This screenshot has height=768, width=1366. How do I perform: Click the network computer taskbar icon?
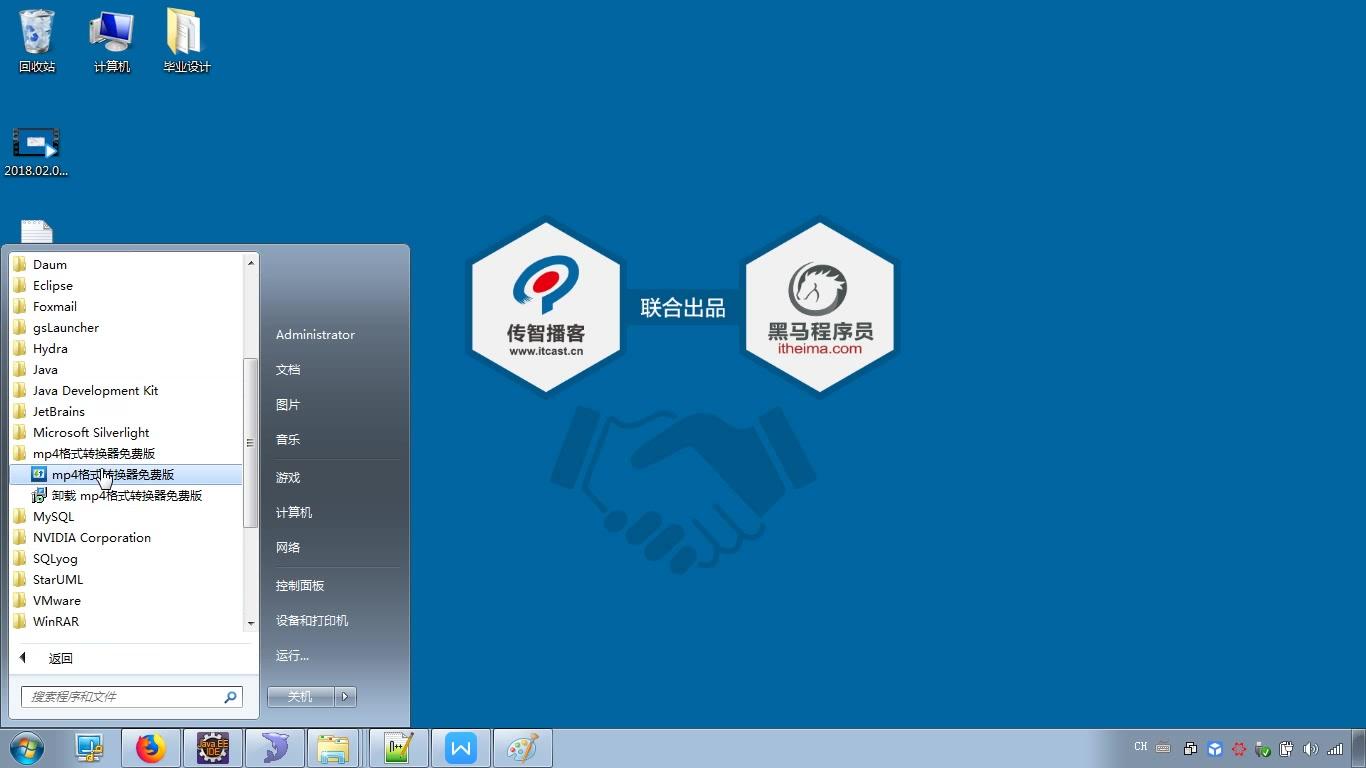click(89, 748)
